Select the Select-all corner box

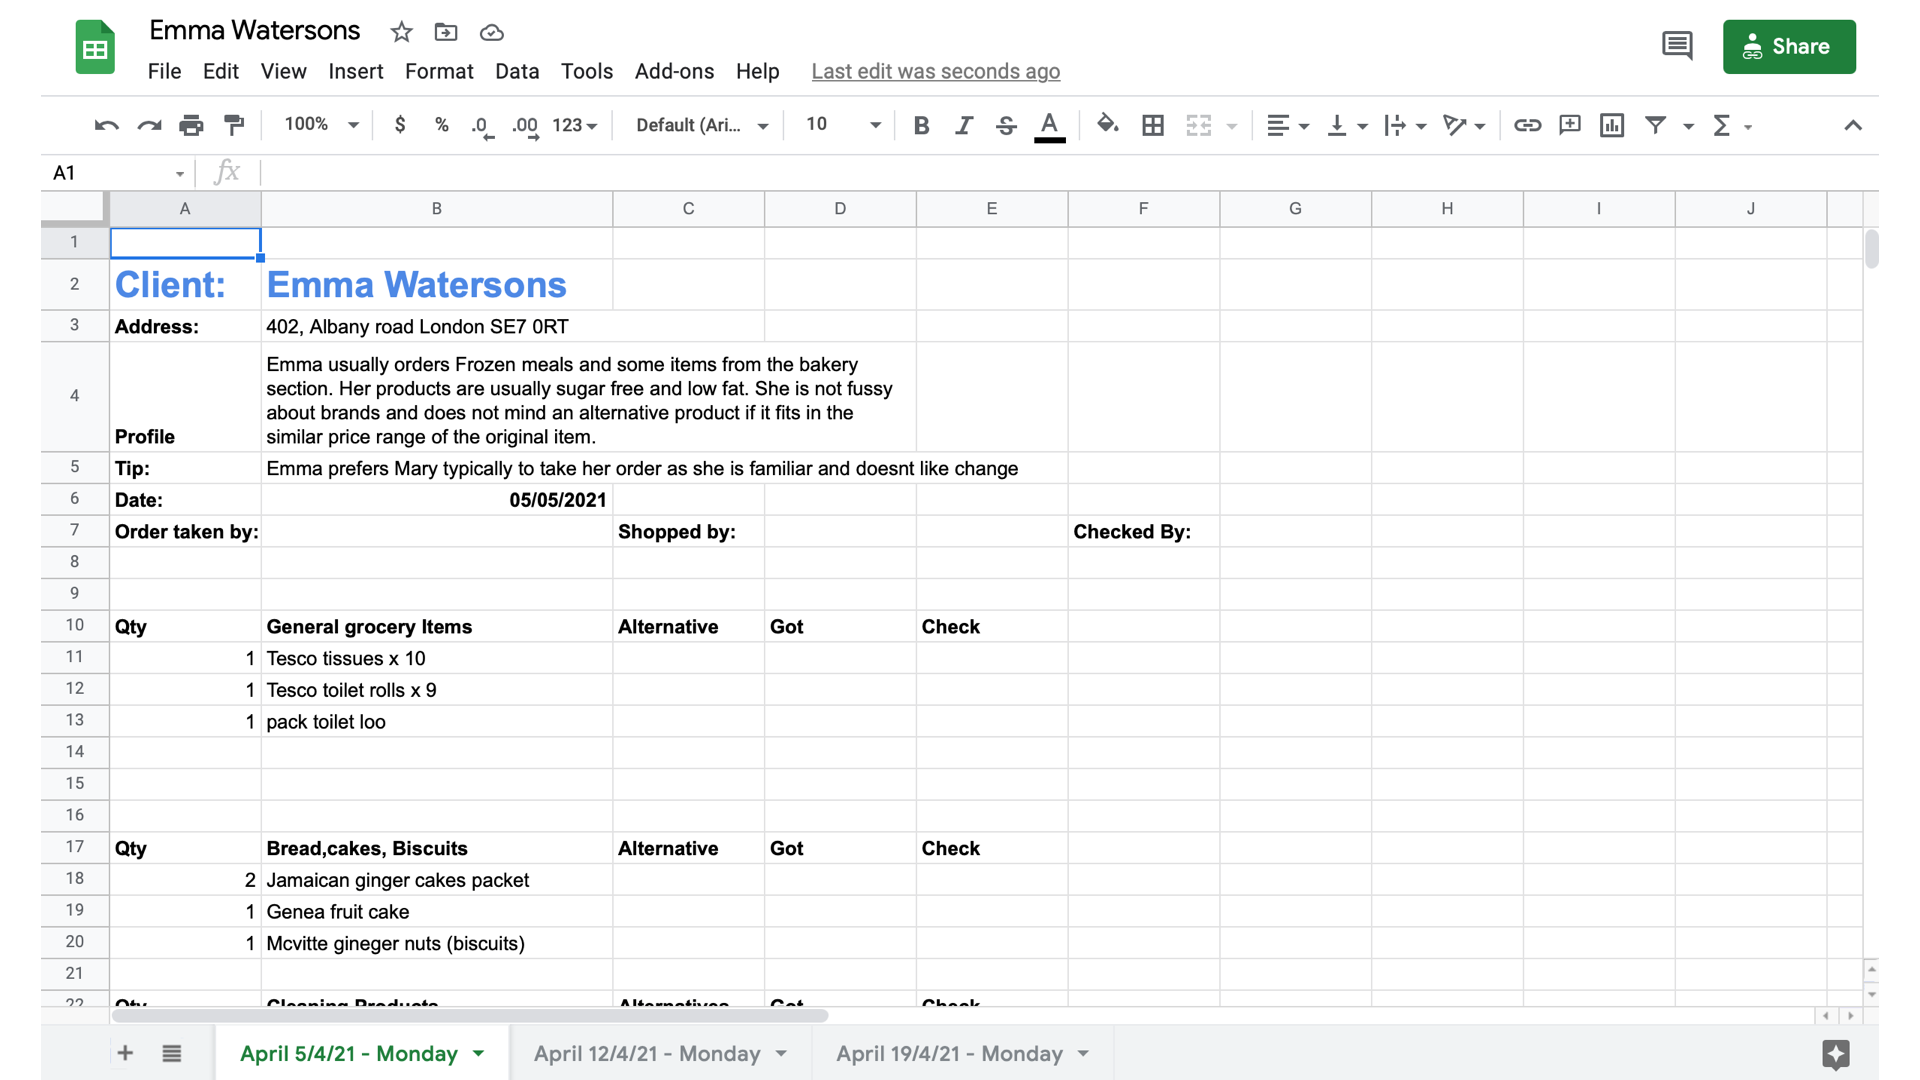74,208
